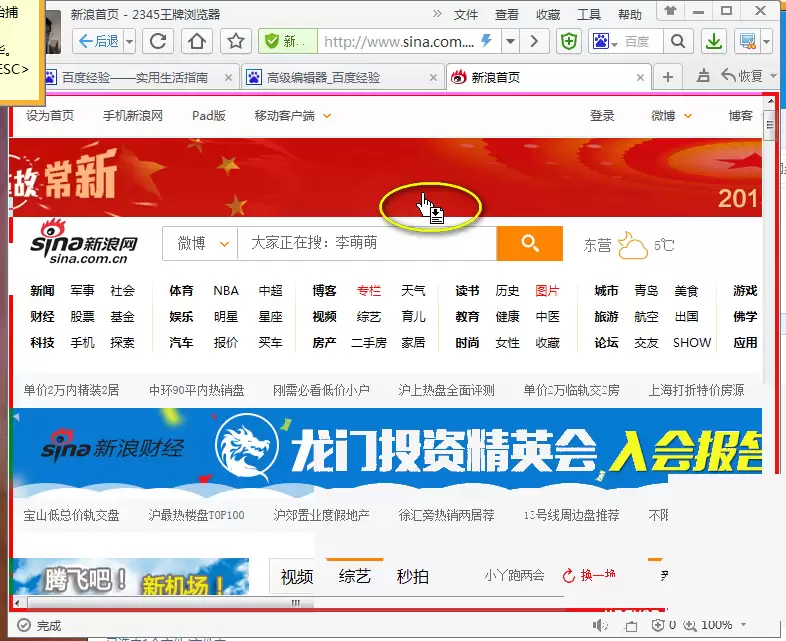Screen dimensions: 786x641
Task: Click the tab bar broom cleanup icon
Action: pos(703,76)
